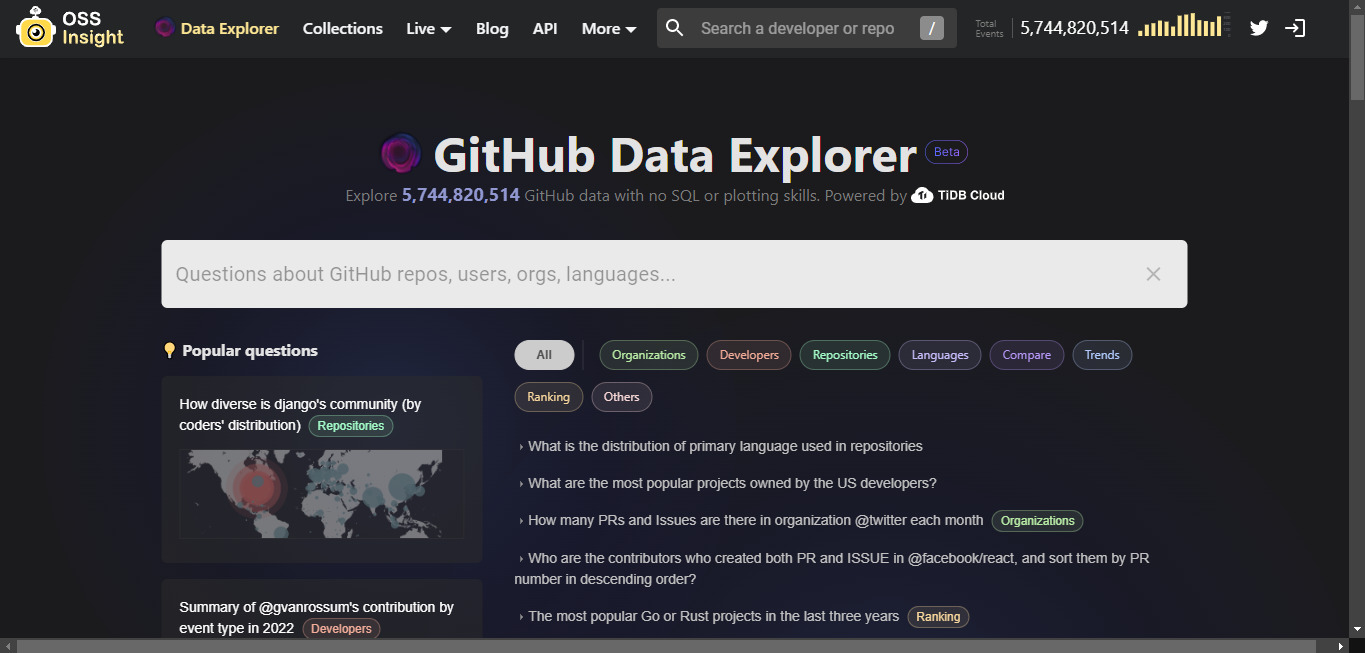Open question about @twitter PRs and Issues
The height and width of the screenshot is (653, 1365).
(756, 520)
